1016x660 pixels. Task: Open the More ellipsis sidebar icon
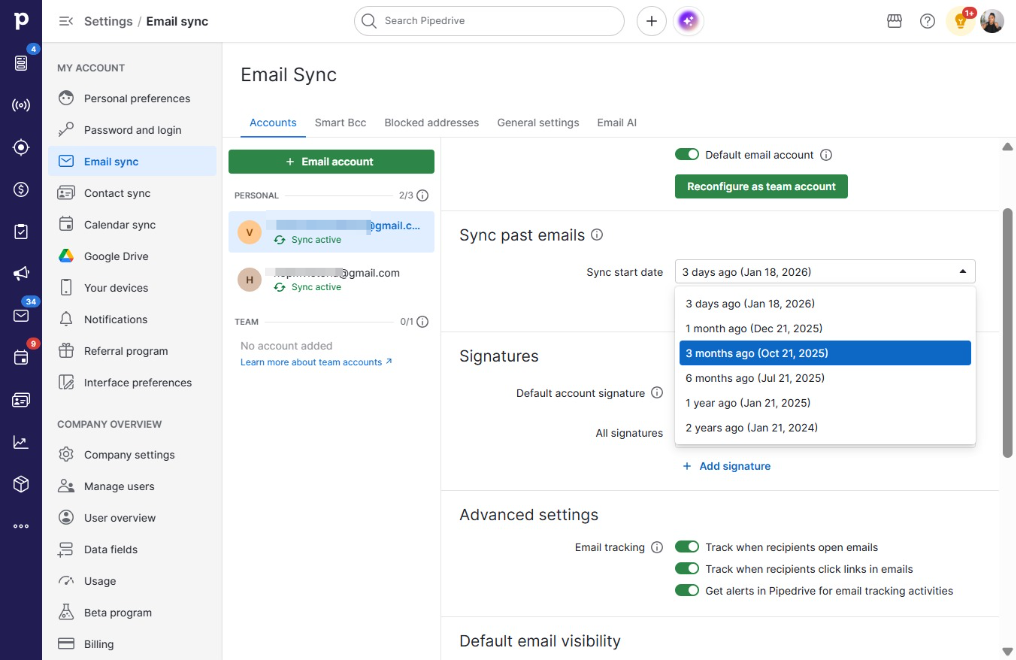pos(21,526)
